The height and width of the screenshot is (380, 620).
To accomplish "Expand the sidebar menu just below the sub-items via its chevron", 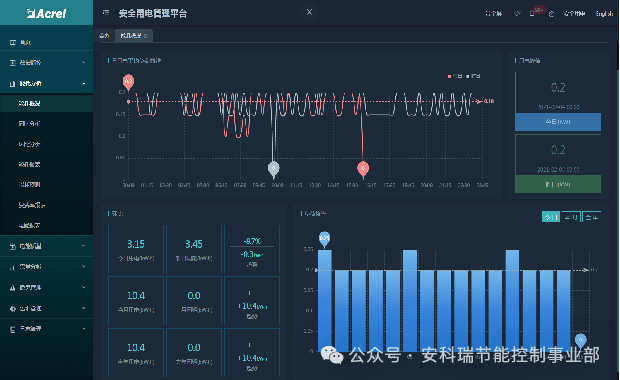I will (83, 246).
